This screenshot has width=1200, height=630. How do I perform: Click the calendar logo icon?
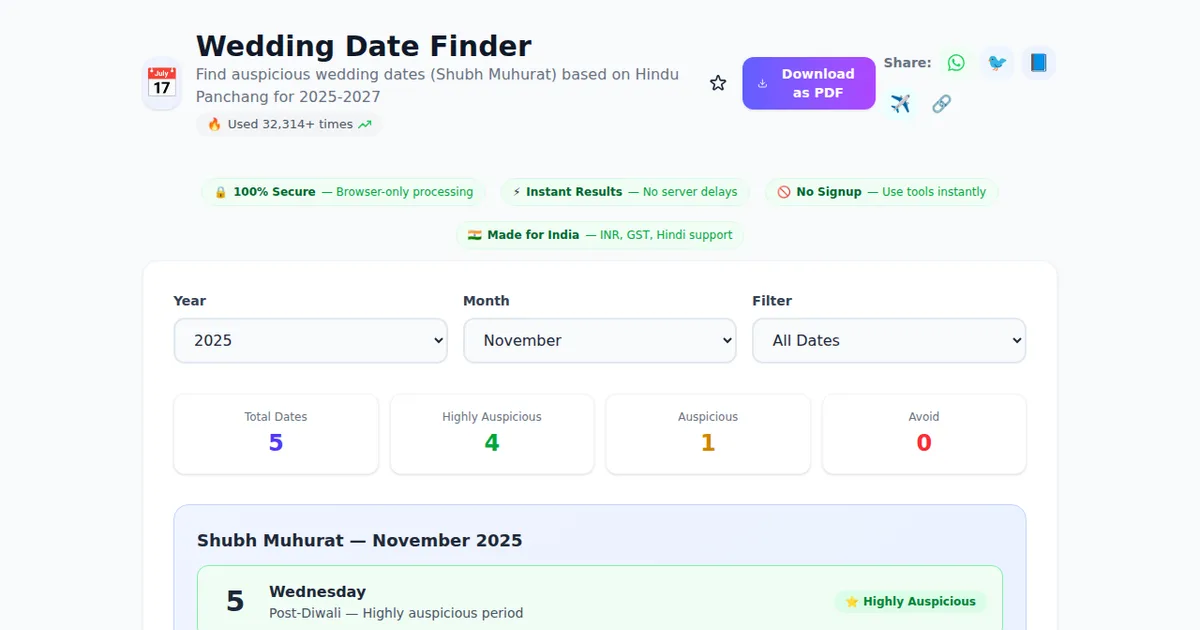[162, 83]
